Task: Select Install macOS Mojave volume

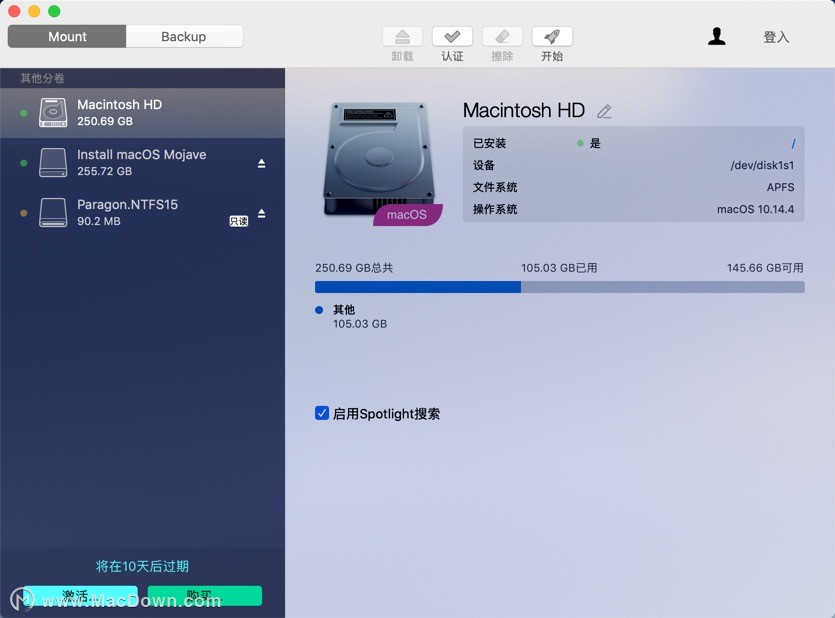Action: (x=143, y=163)
